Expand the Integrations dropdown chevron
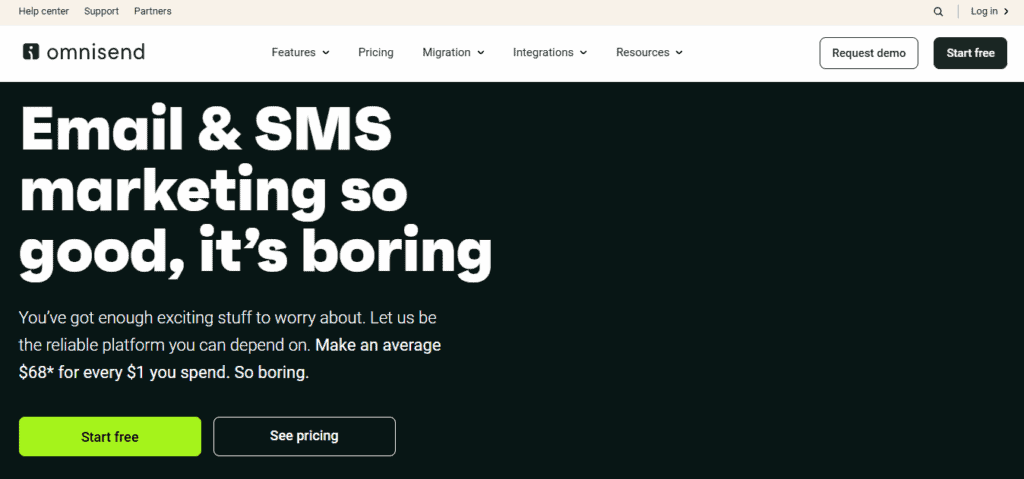The height and width of the screenshot is (479, 1024). tap(583, 53)
